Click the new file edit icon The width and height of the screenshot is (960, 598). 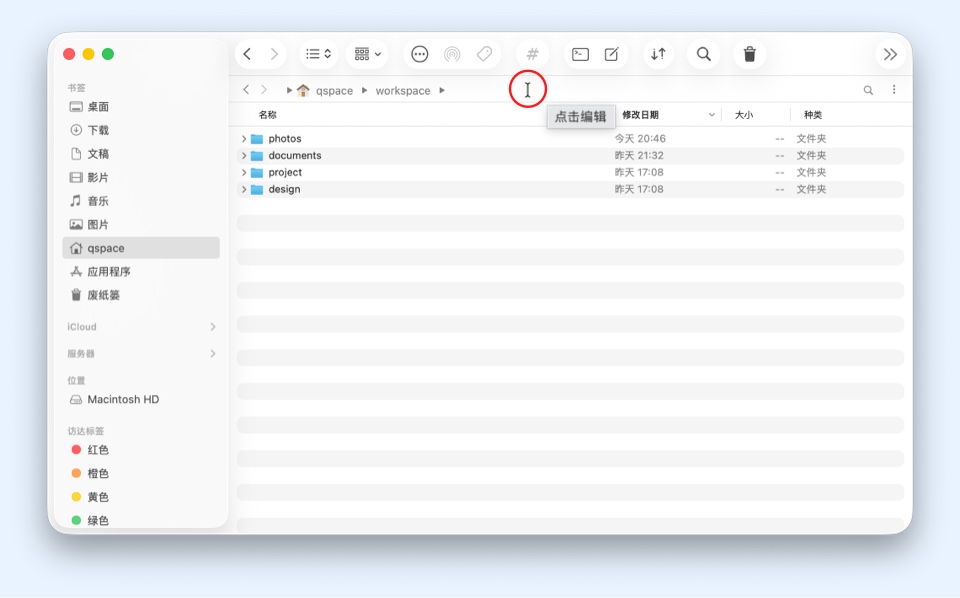[612, 54]
